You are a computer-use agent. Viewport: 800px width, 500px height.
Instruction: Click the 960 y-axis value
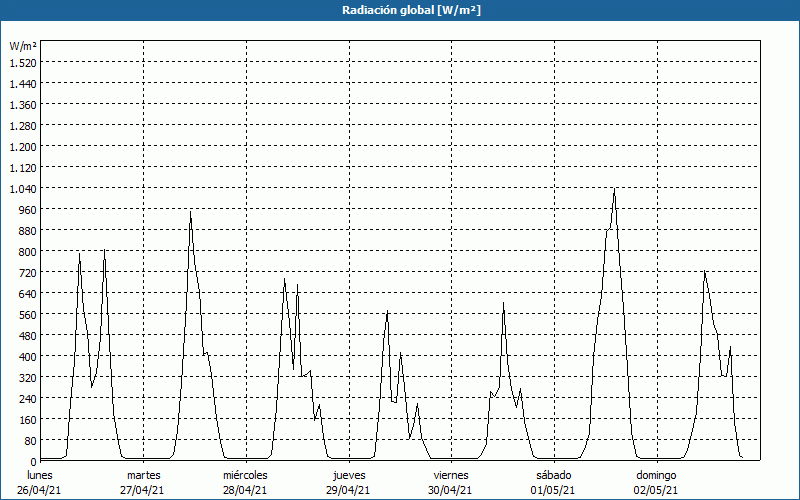coord(27,210)
